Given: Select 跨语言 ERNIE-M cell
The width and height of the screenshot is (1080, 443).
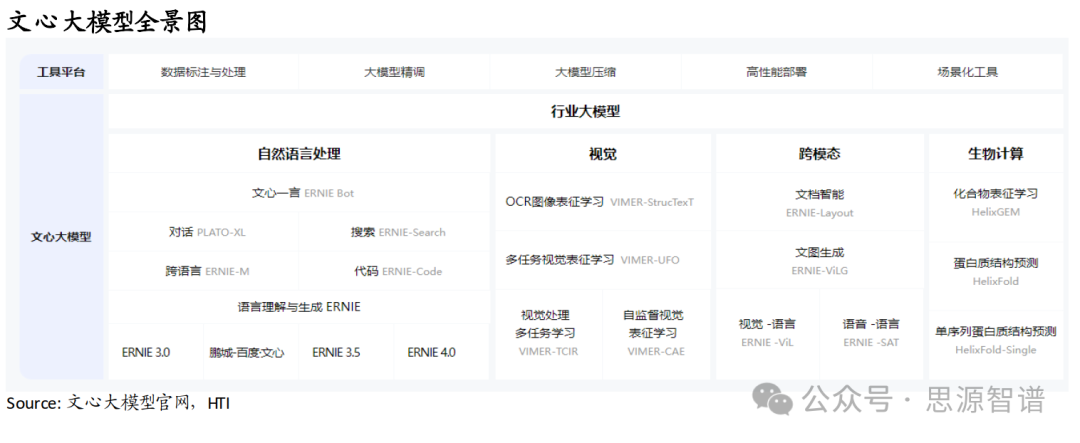Looking at the screenshot, I should tap(203, 271).
